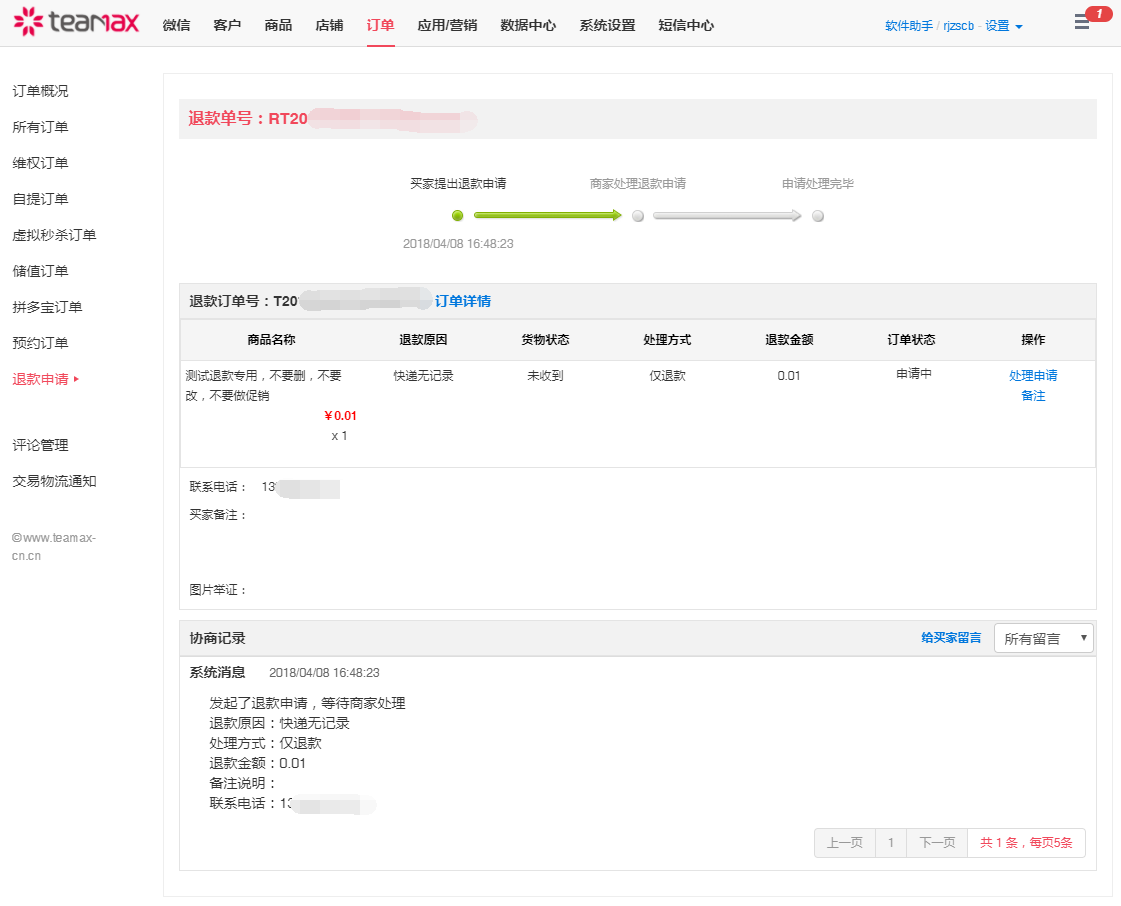Open the hamburger menu with notification badge

click(x=1082, y=22)
